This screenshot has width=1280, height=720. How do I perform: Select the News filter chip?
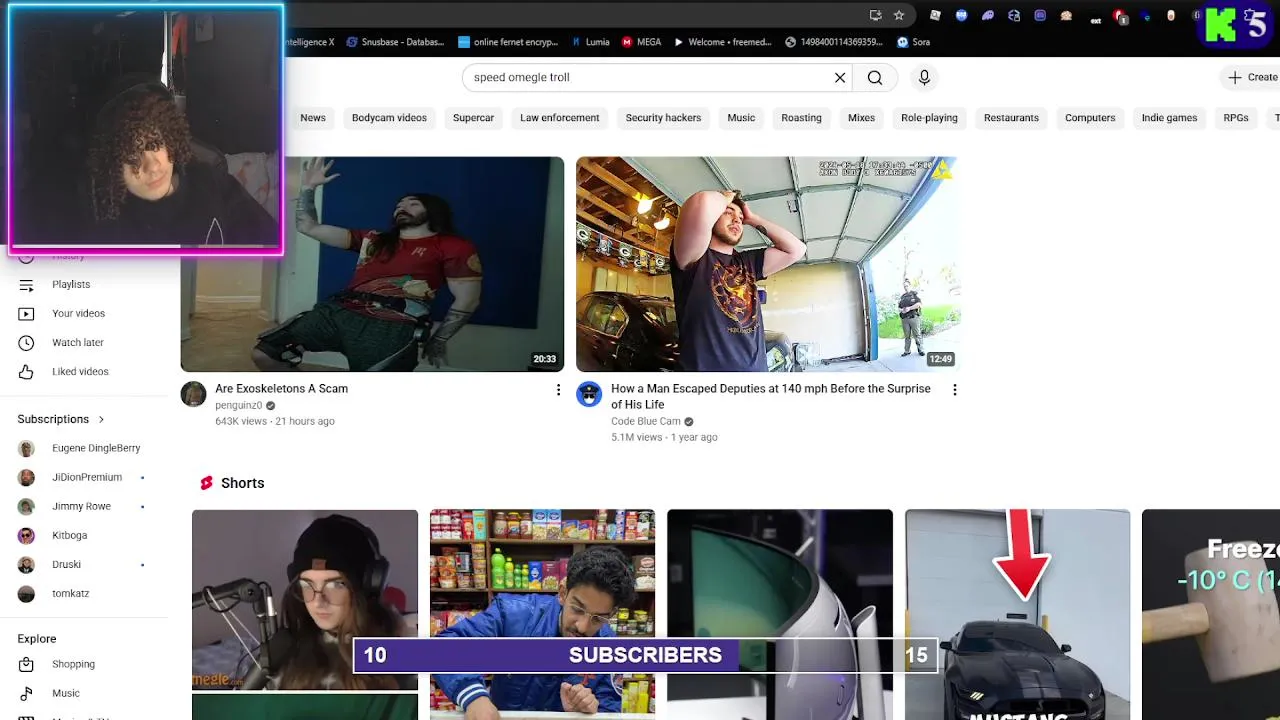click(x=313, y=118)
